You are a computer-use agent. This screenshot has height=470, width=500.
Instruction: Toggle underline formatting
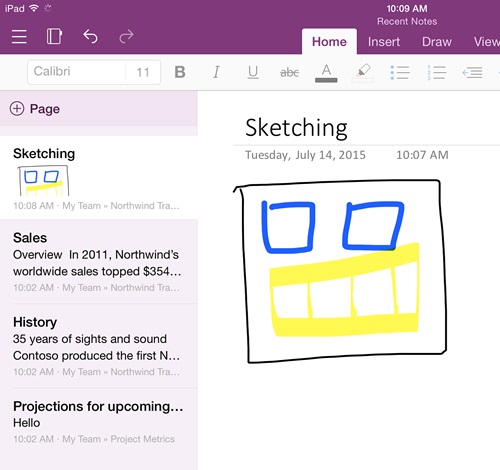(x=253, y=72)
